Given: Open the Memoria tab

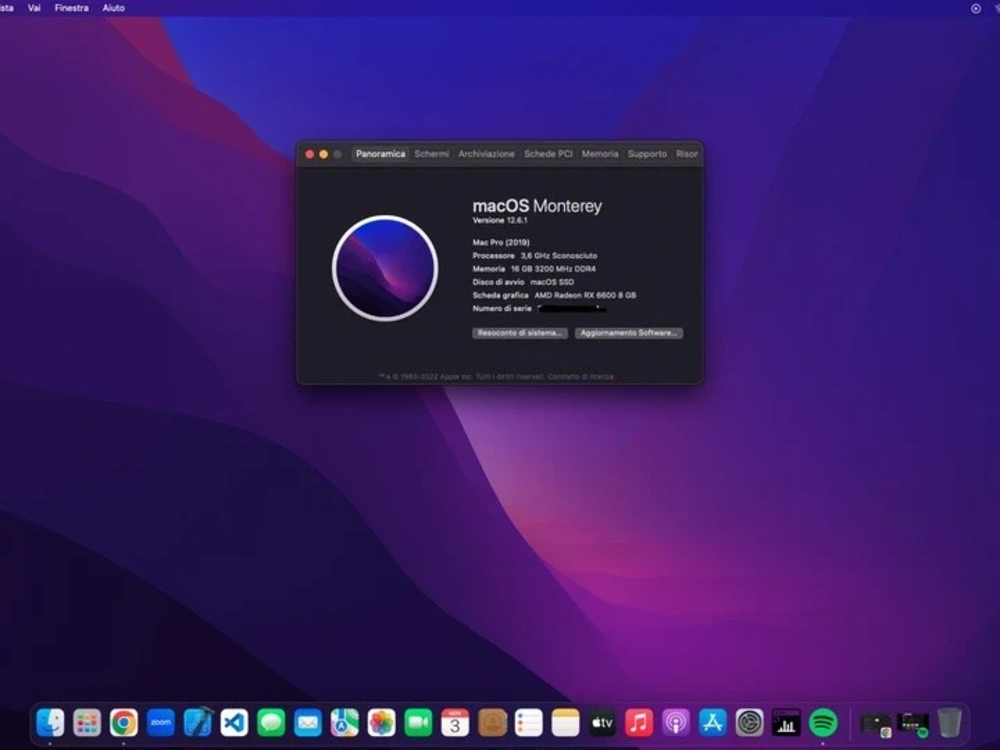Looking at the screenshot, I should 600,154.
